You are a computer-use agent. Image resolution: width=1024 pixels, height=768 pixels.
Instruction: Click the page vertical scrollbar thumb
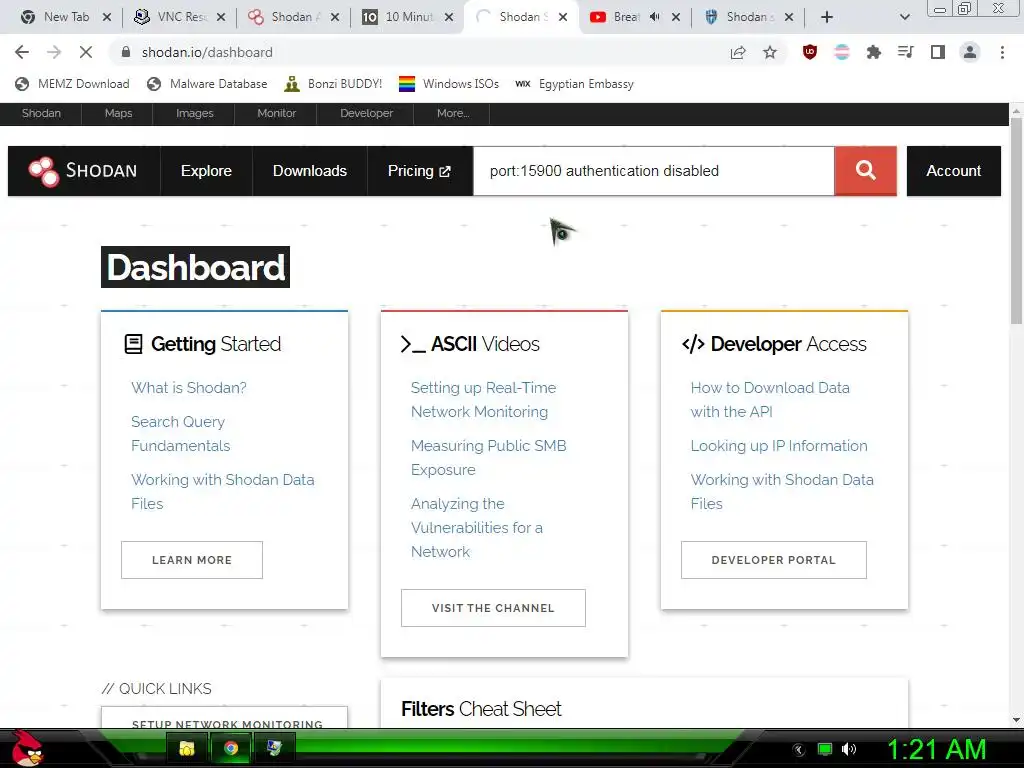pyautogui.click(x=1016, y=222)
